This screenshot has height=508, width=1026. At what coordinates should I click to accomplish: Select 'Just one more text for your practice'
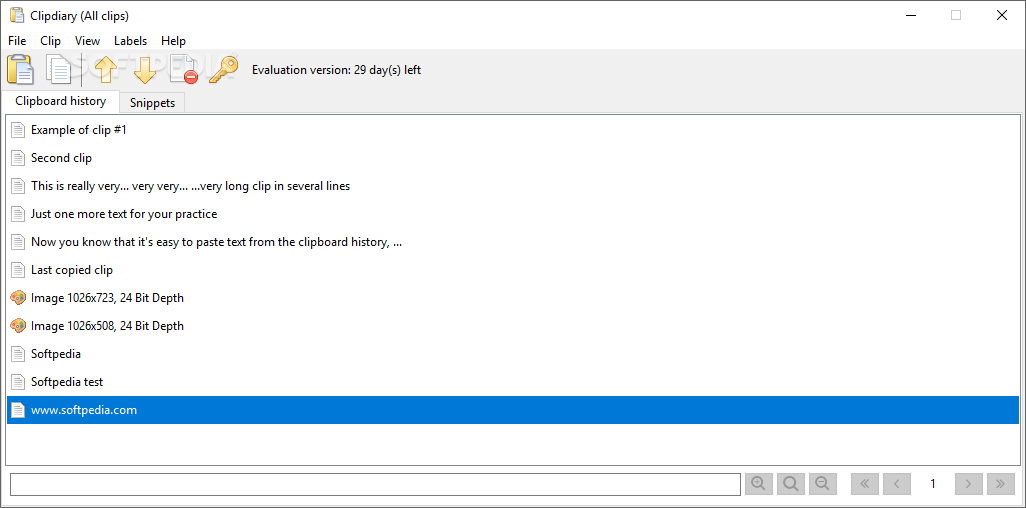513,214
